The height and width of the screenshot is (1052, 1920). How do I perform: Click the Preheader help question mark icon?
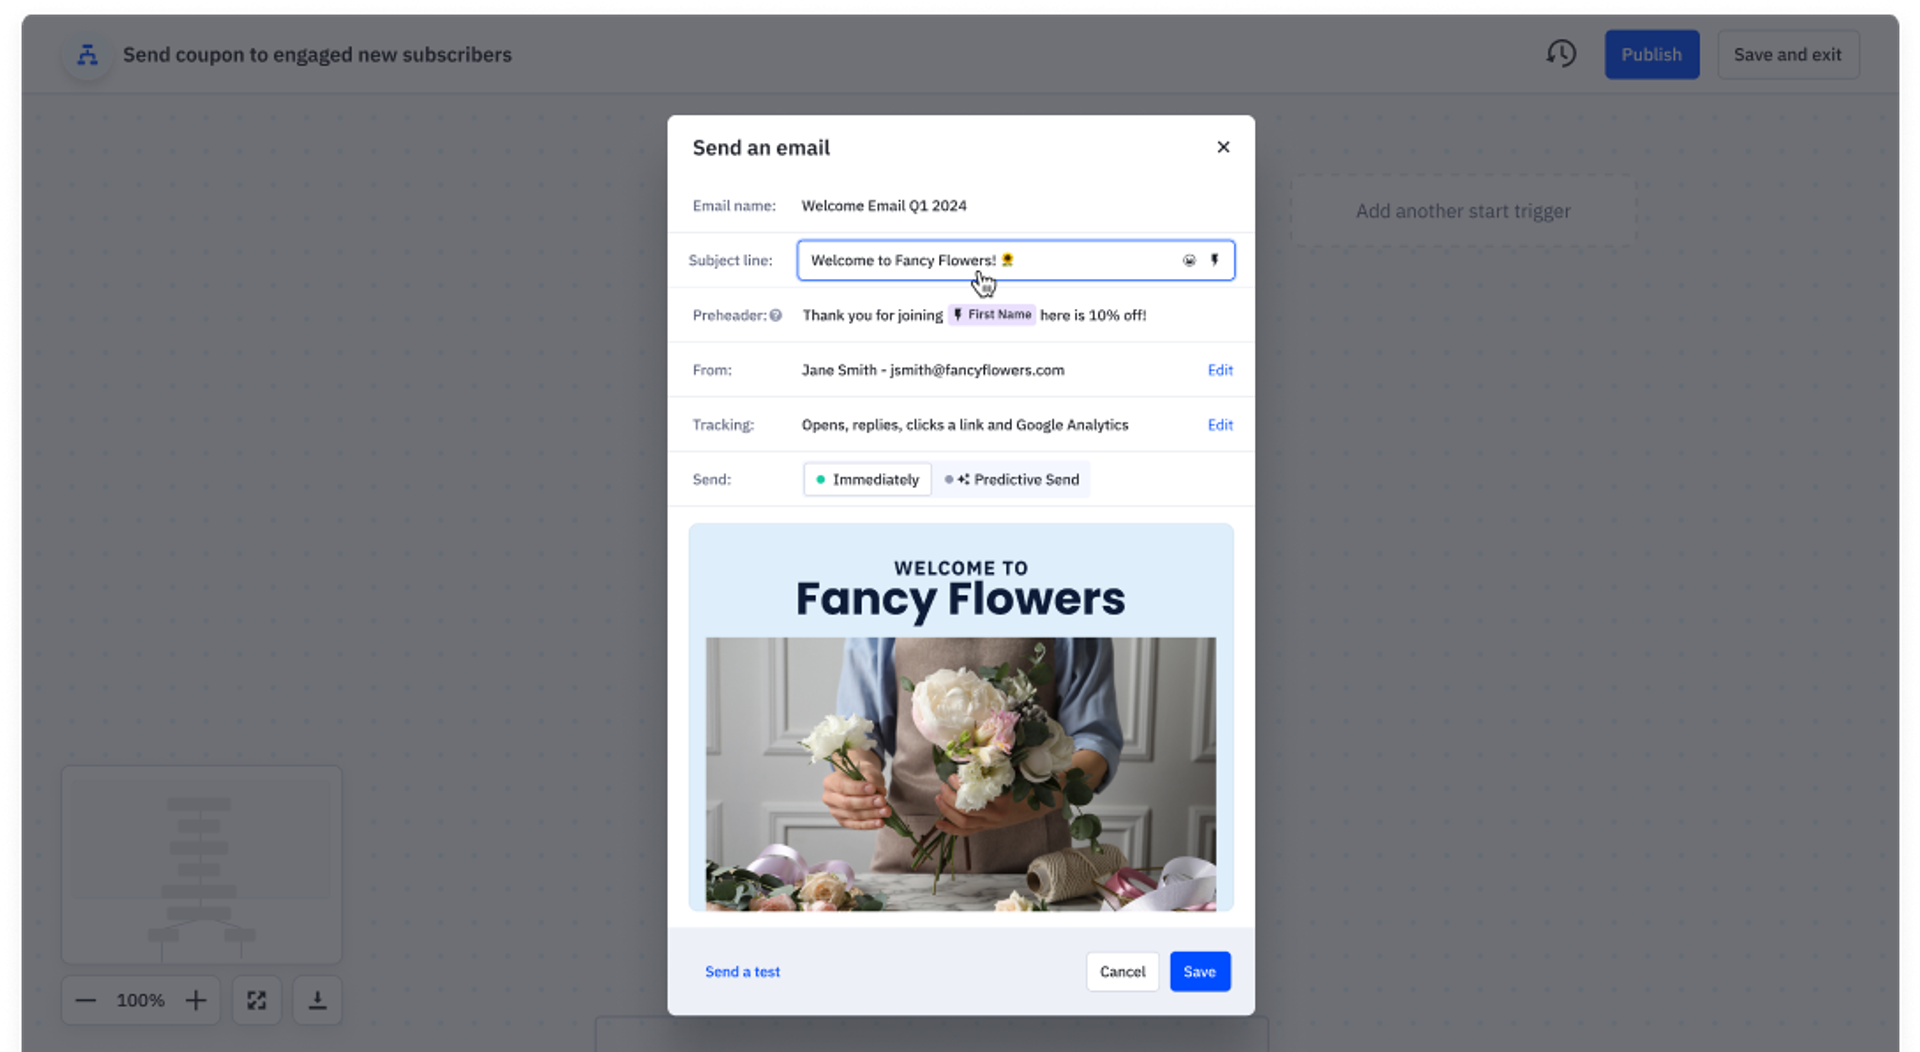pyautogui.click(x=776, y=316)
